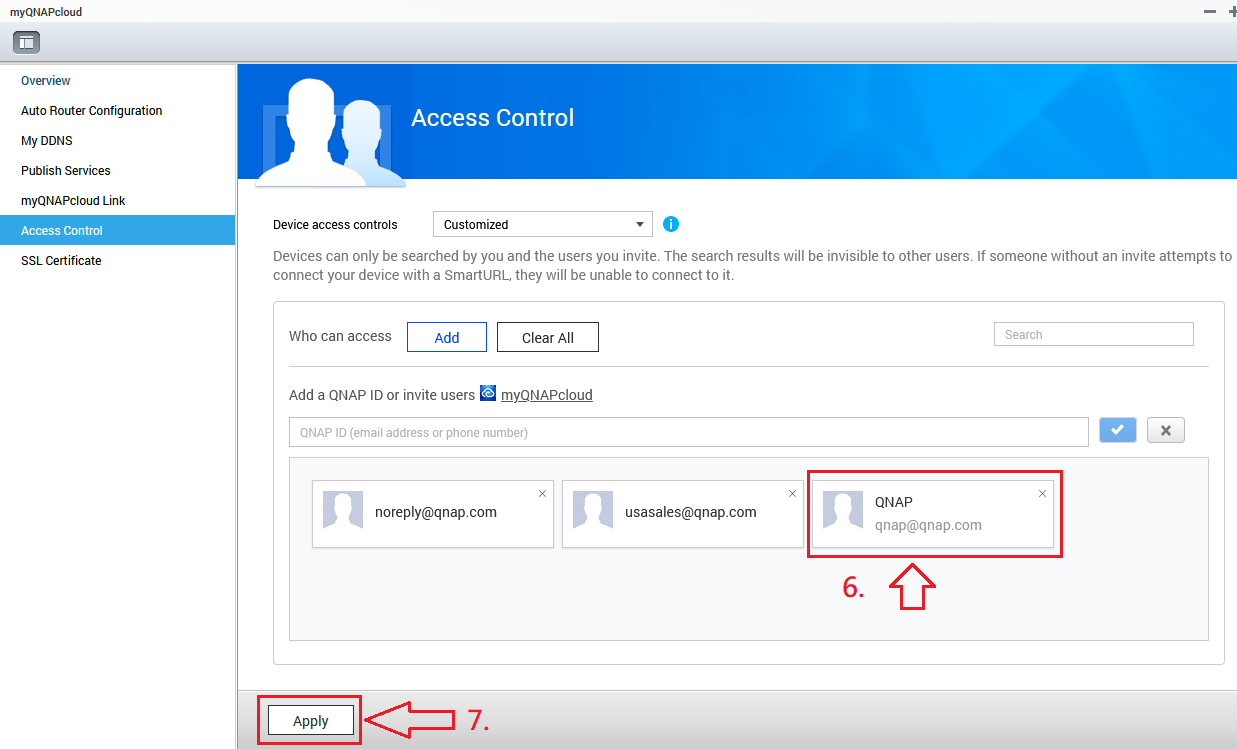Viewport: 1237px width, 749px height.
Task: Cancel QNAP ID entry with X button
Action: pos(1165,431)
